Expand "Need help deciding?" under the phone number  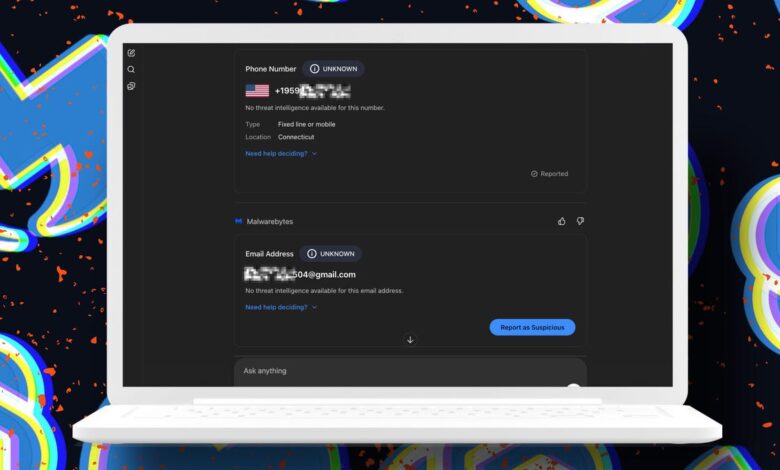(x=276, y=154)
